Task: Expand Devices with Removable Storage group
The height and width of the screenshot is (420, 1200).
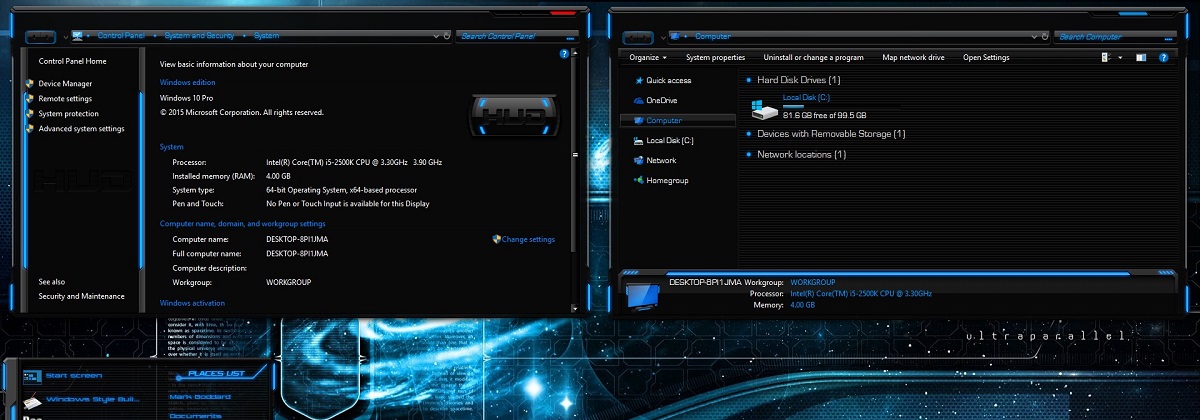Action: 749,133
